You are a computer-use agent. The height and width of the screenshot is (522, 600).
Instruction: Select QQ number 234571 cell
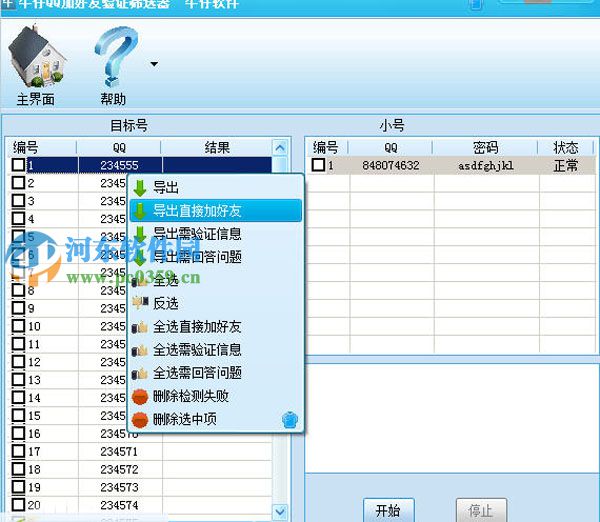[120, 452]
